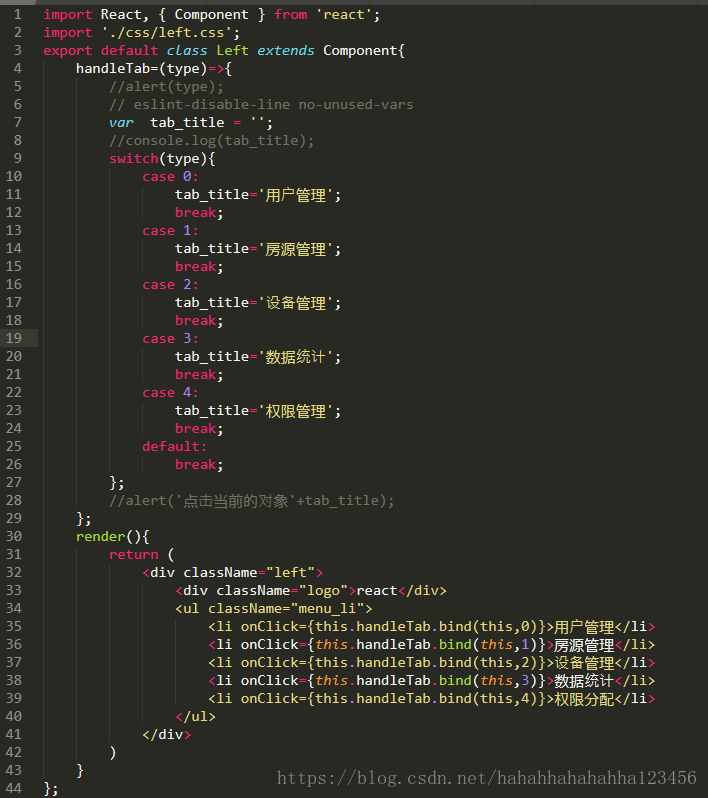Click the render method name
Viewport: 708px width, 798px height.
[x=100, y=536]
